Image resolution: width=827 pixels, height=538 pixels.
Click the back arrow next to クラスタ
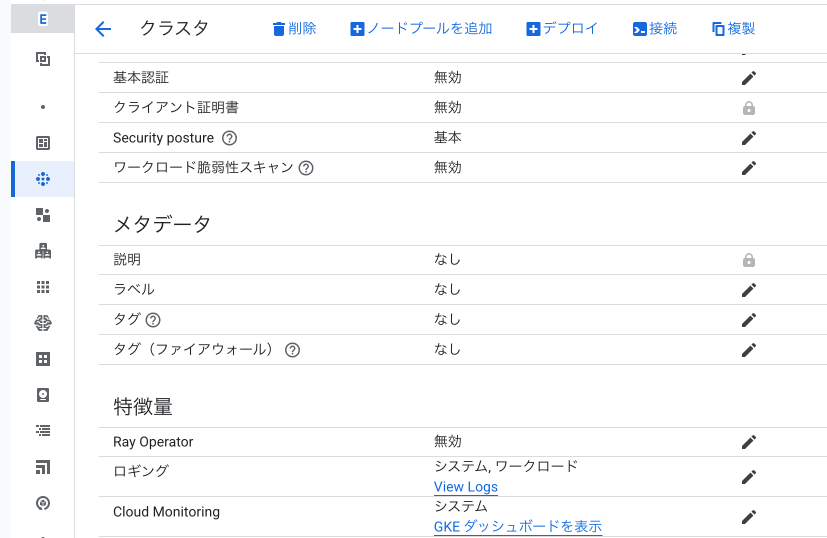103,28
